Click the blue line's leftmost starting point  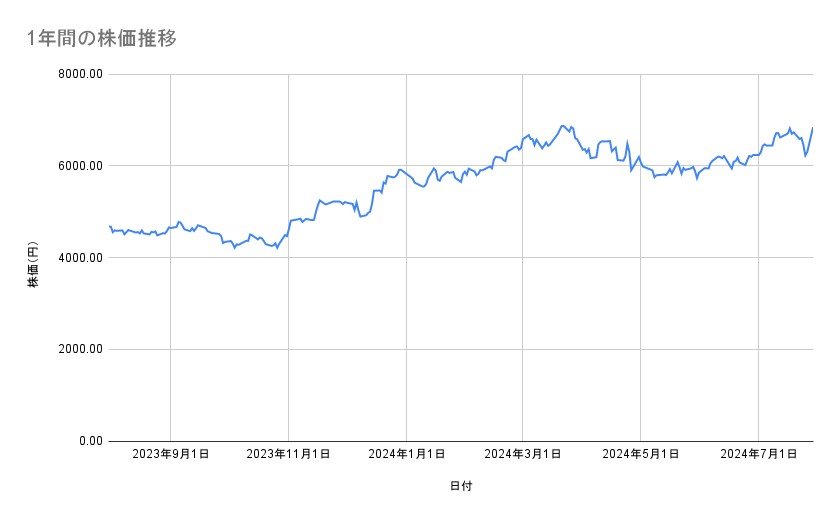pyautogui.click(x=109, y=226)
